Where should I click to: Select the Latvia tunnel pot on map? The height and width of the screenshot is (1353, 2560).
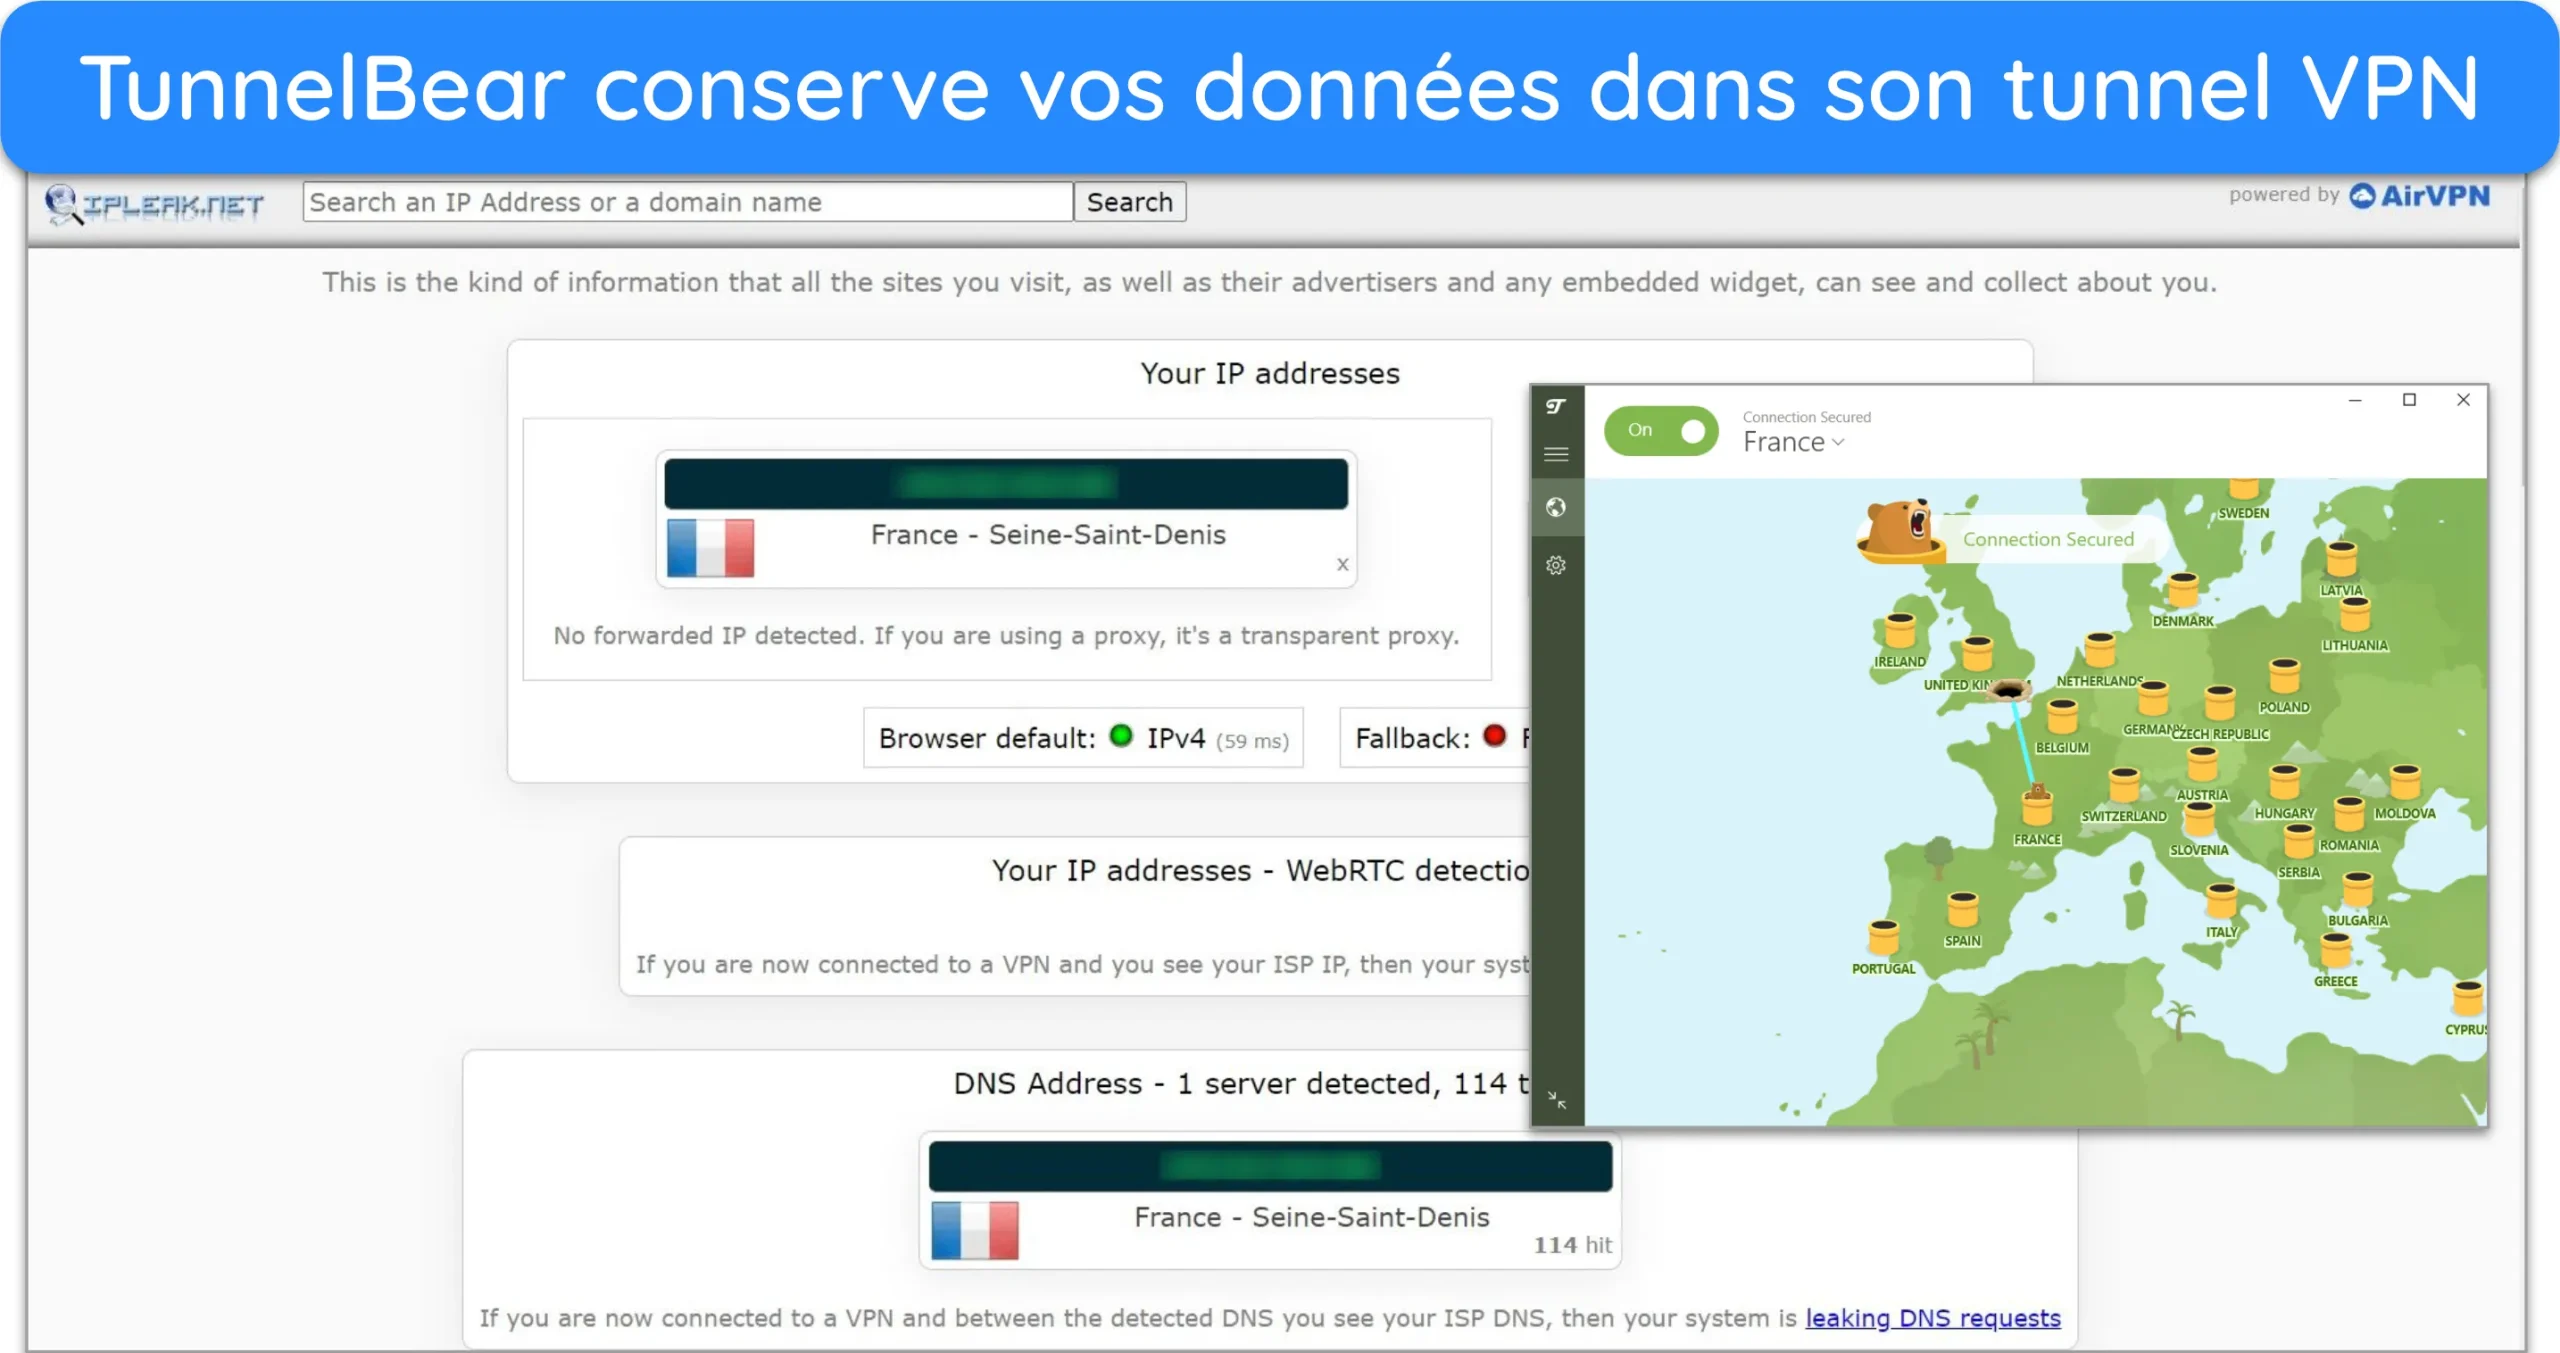[2341, 560]
